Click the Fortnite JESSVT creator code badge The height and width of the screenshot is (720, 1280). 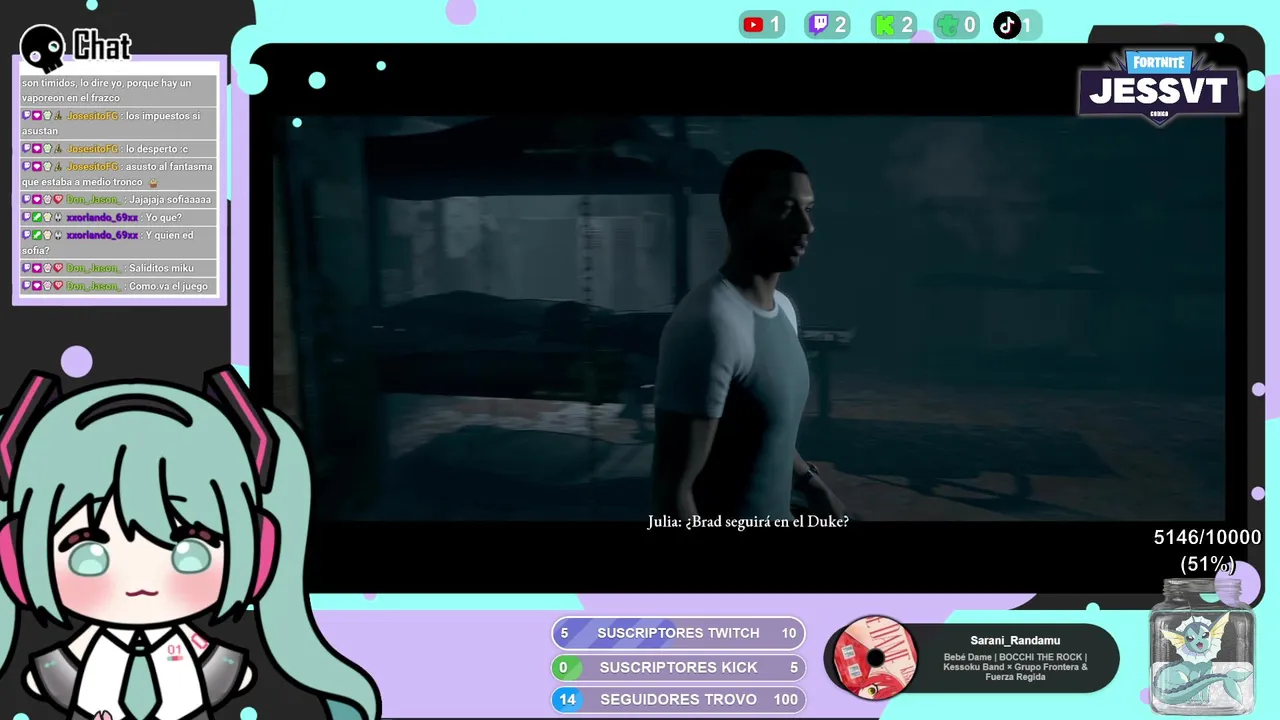[x=1160, y=87]
